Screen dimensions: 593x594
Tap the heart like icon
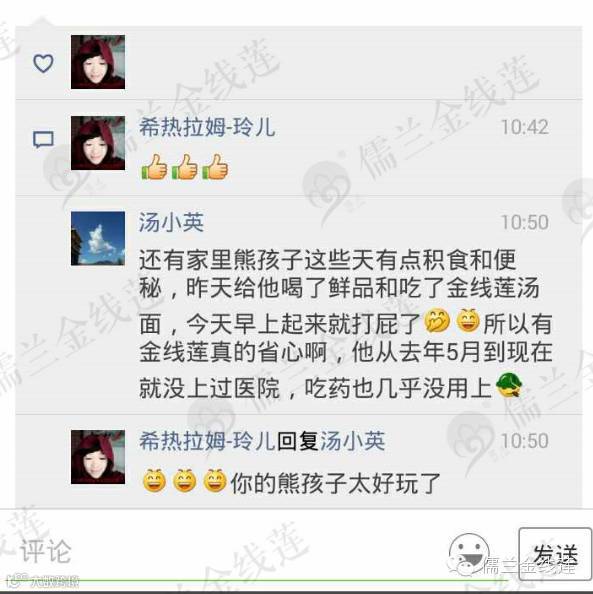click(x=43, y=63)
